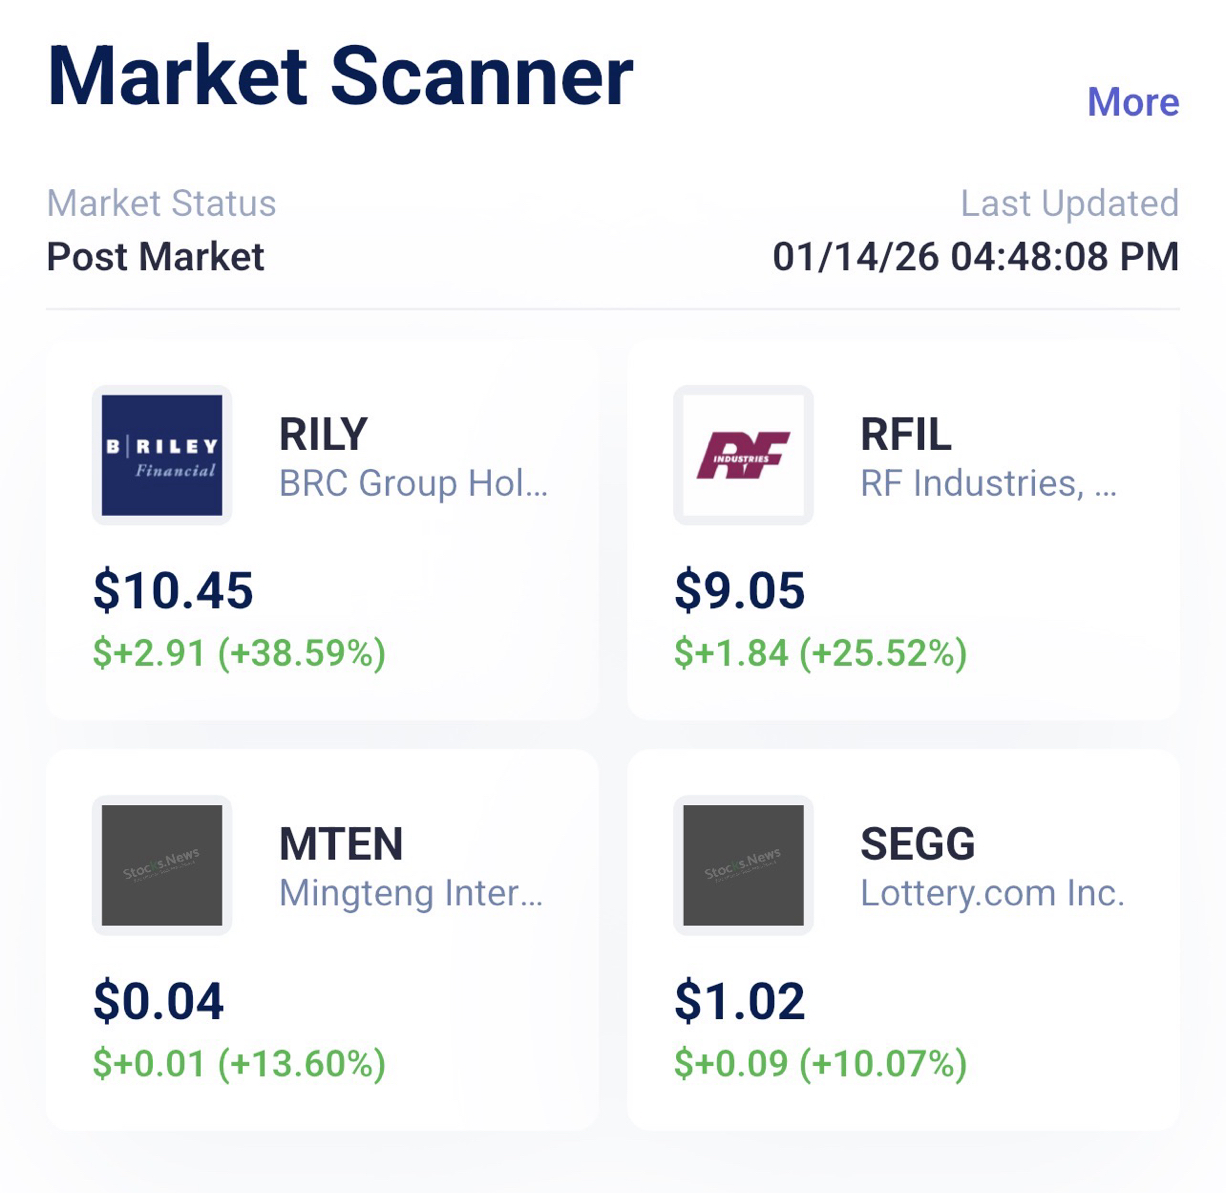This screenshot has width=1226, height=1193.
Task: Click the $0.04 MTEN price
Action: point(158,1001)
